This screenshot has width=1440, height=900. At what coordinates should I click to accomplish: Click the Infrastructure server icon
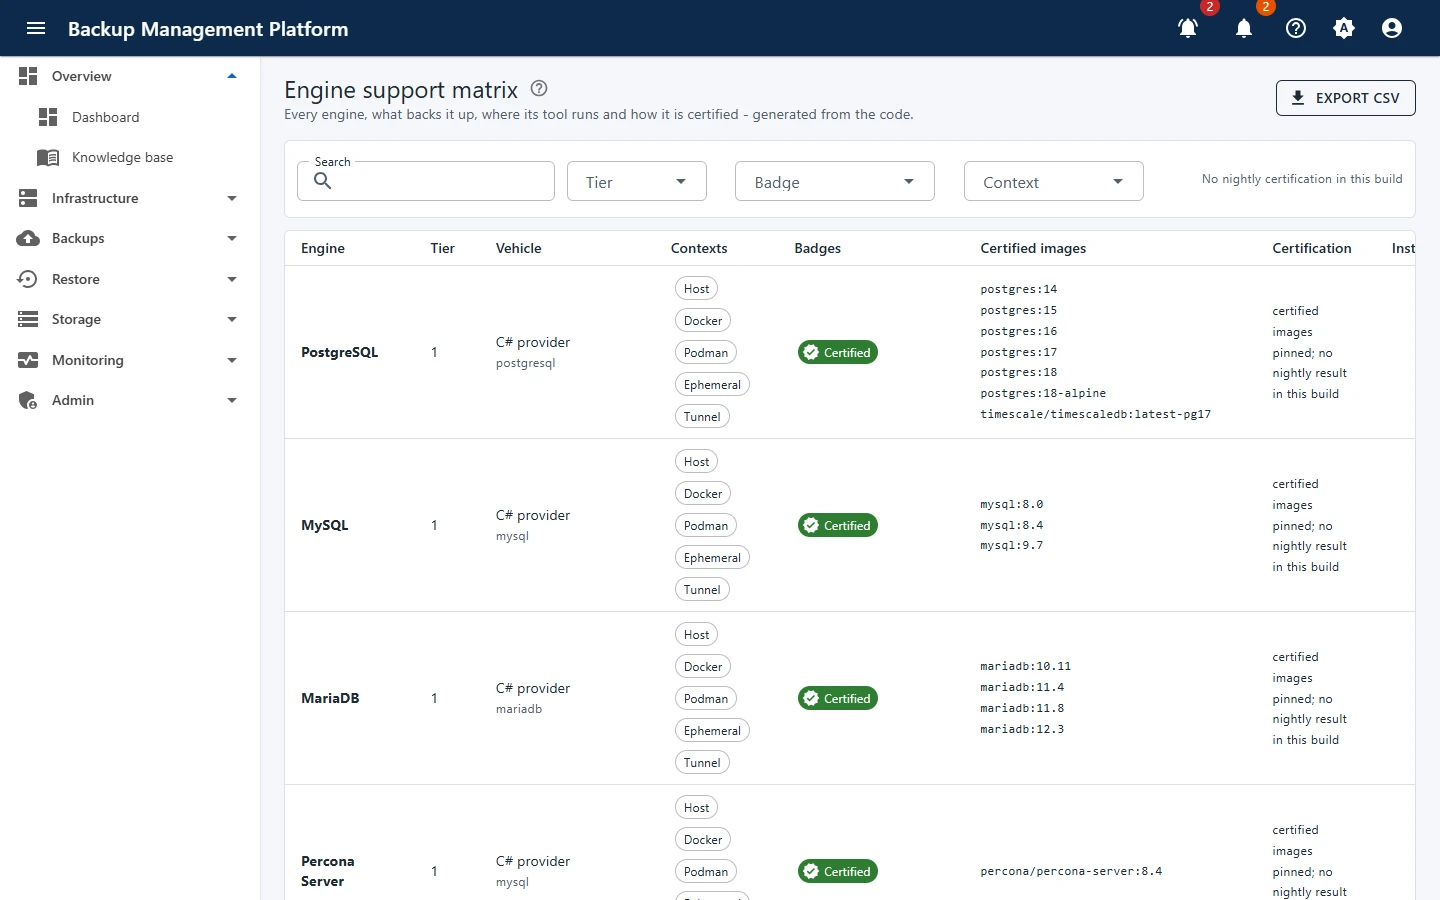click(x=28, y=198)
